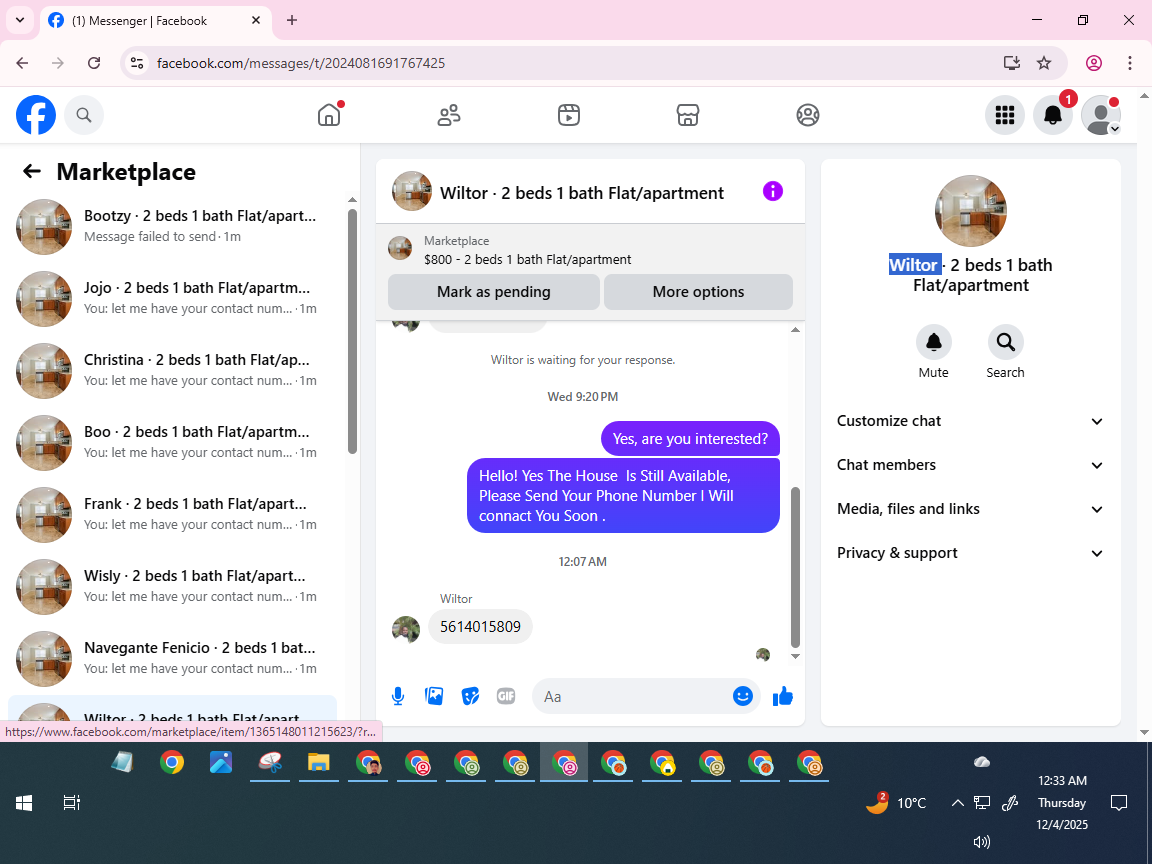Viewport: 1152px width, 864px height.
Task: Open Bootzy conversation
Action: coord(173,226)
